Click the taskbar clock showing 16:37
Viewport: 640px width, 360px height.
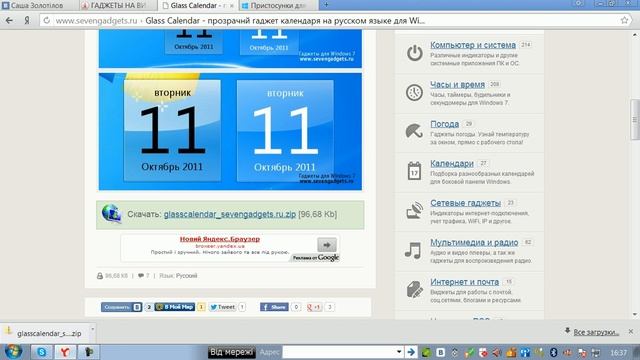tap(619, 352)
